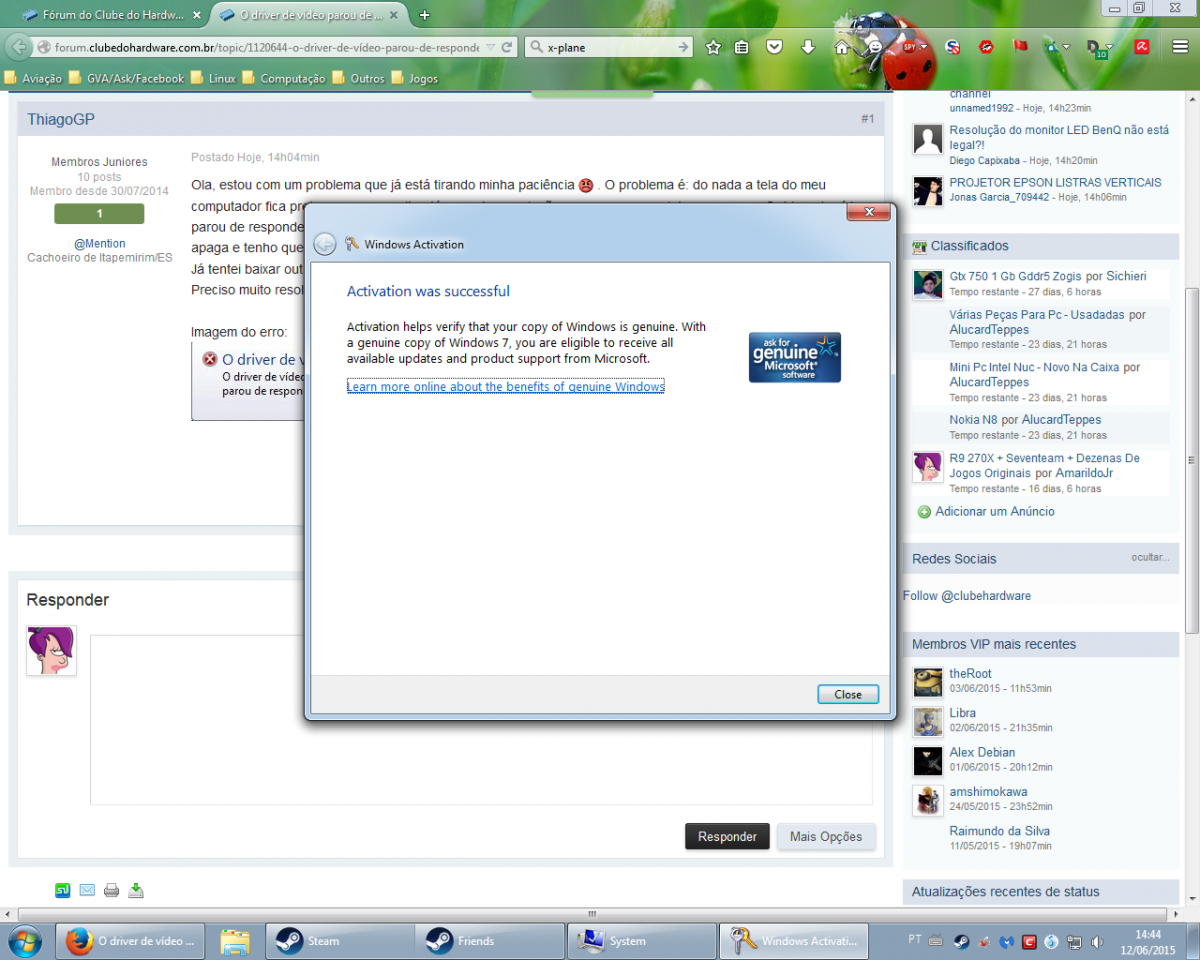Open theRoot VIP member profile
Image resolution: width=1200 pixels, height=960 pixels.
click(970, 674)
